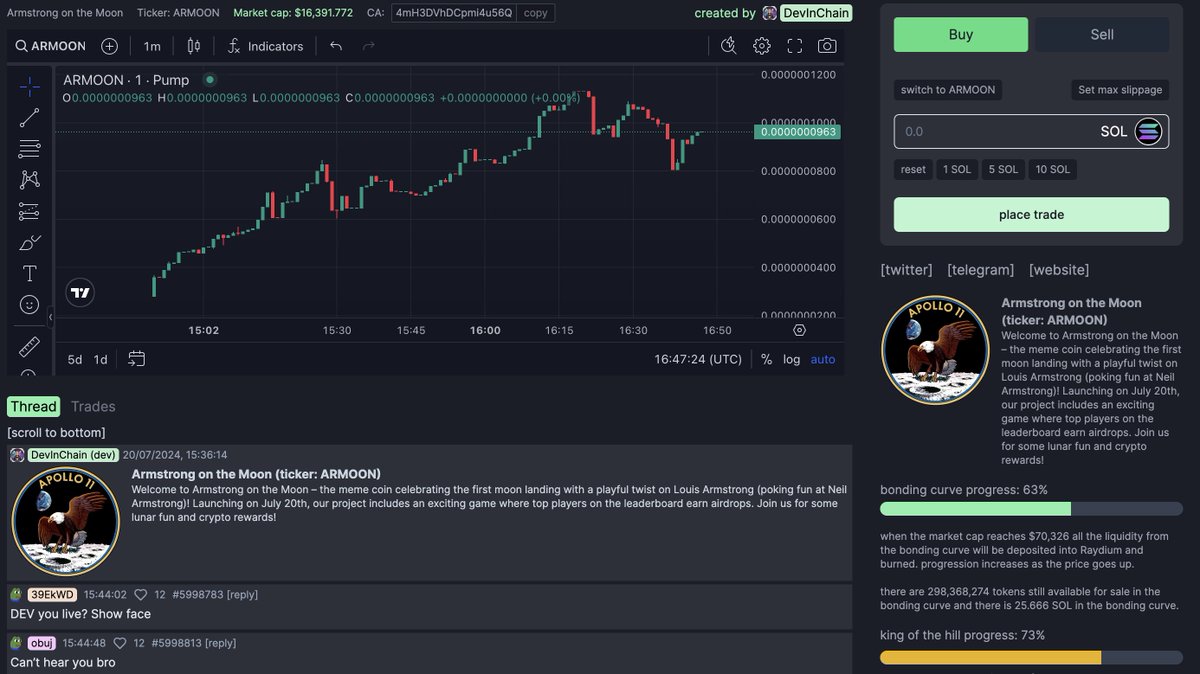Open the Thread tab
Viewport: 1200px width, 674px height.
(x=34, y=406)
